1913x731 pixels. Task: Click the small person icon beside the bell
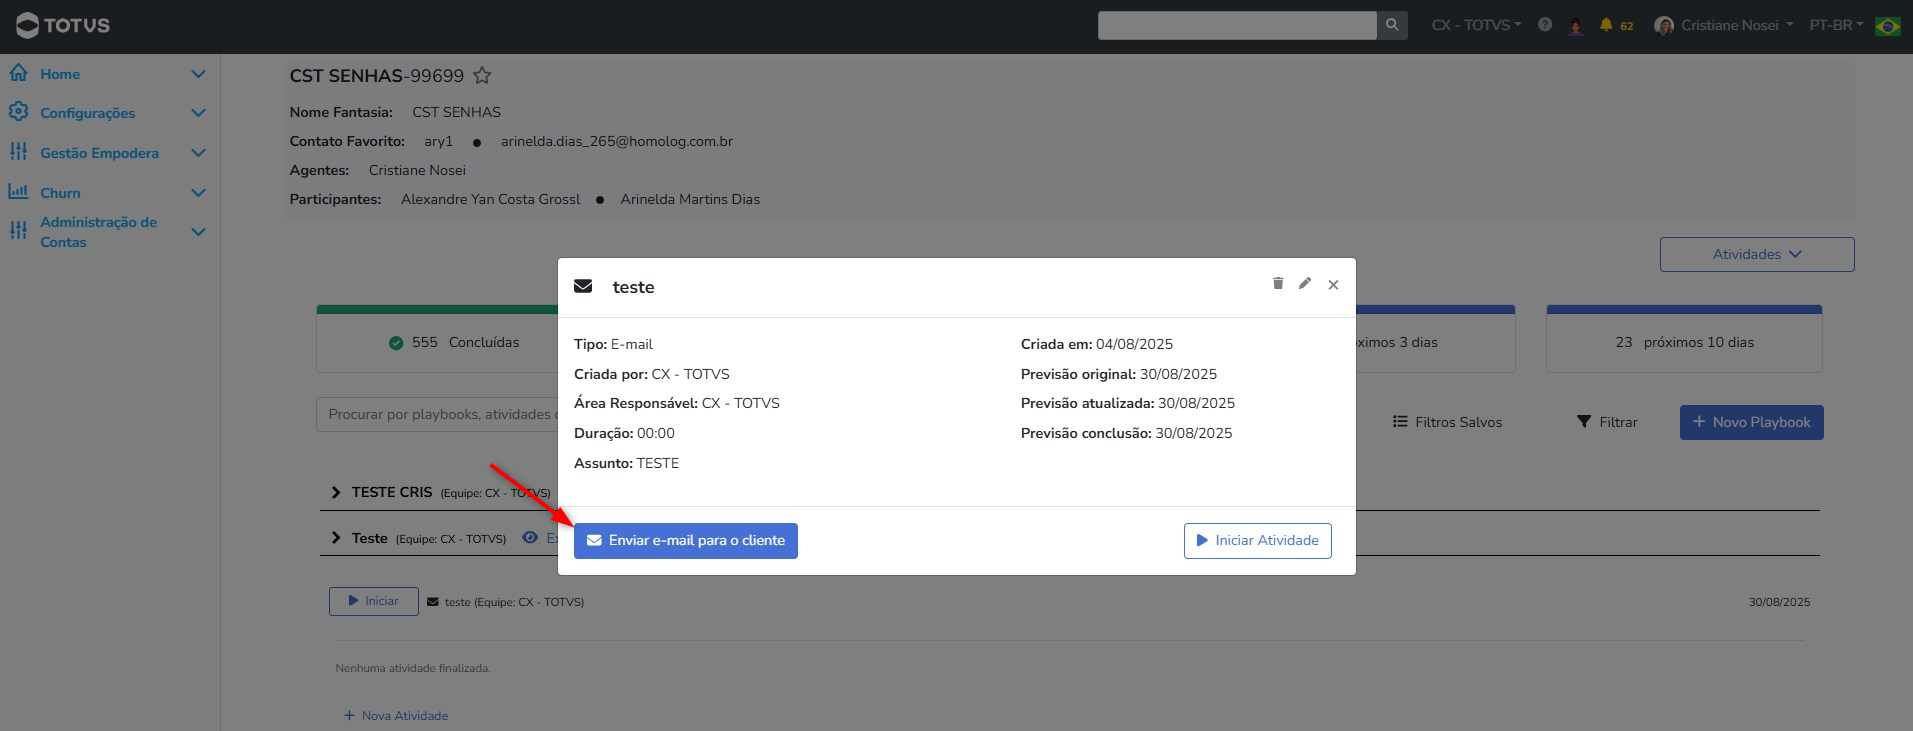1576,26
